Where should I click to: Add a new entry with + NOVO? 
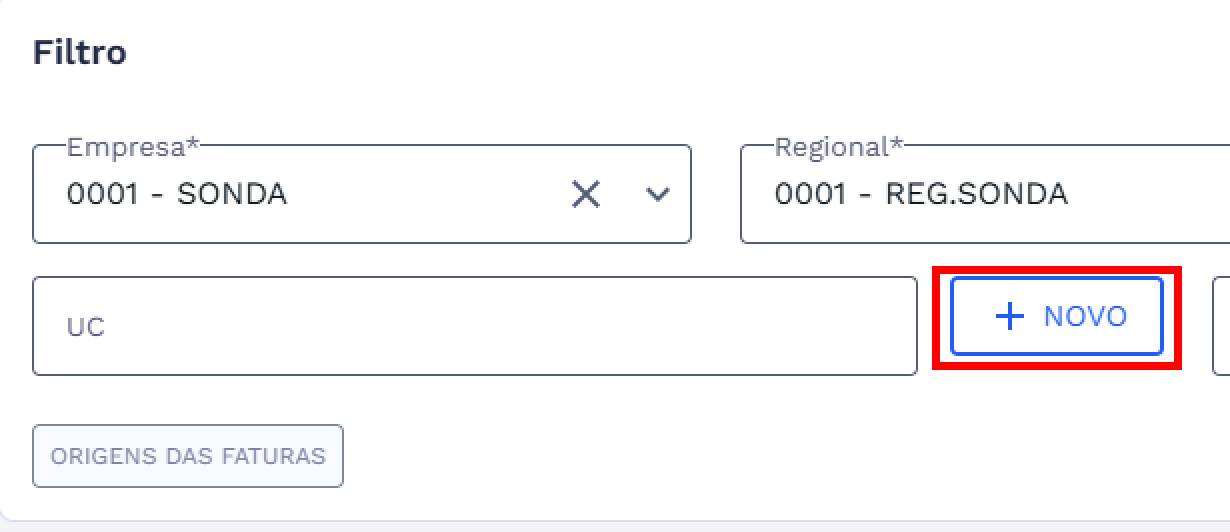(x=1057, y=316)
